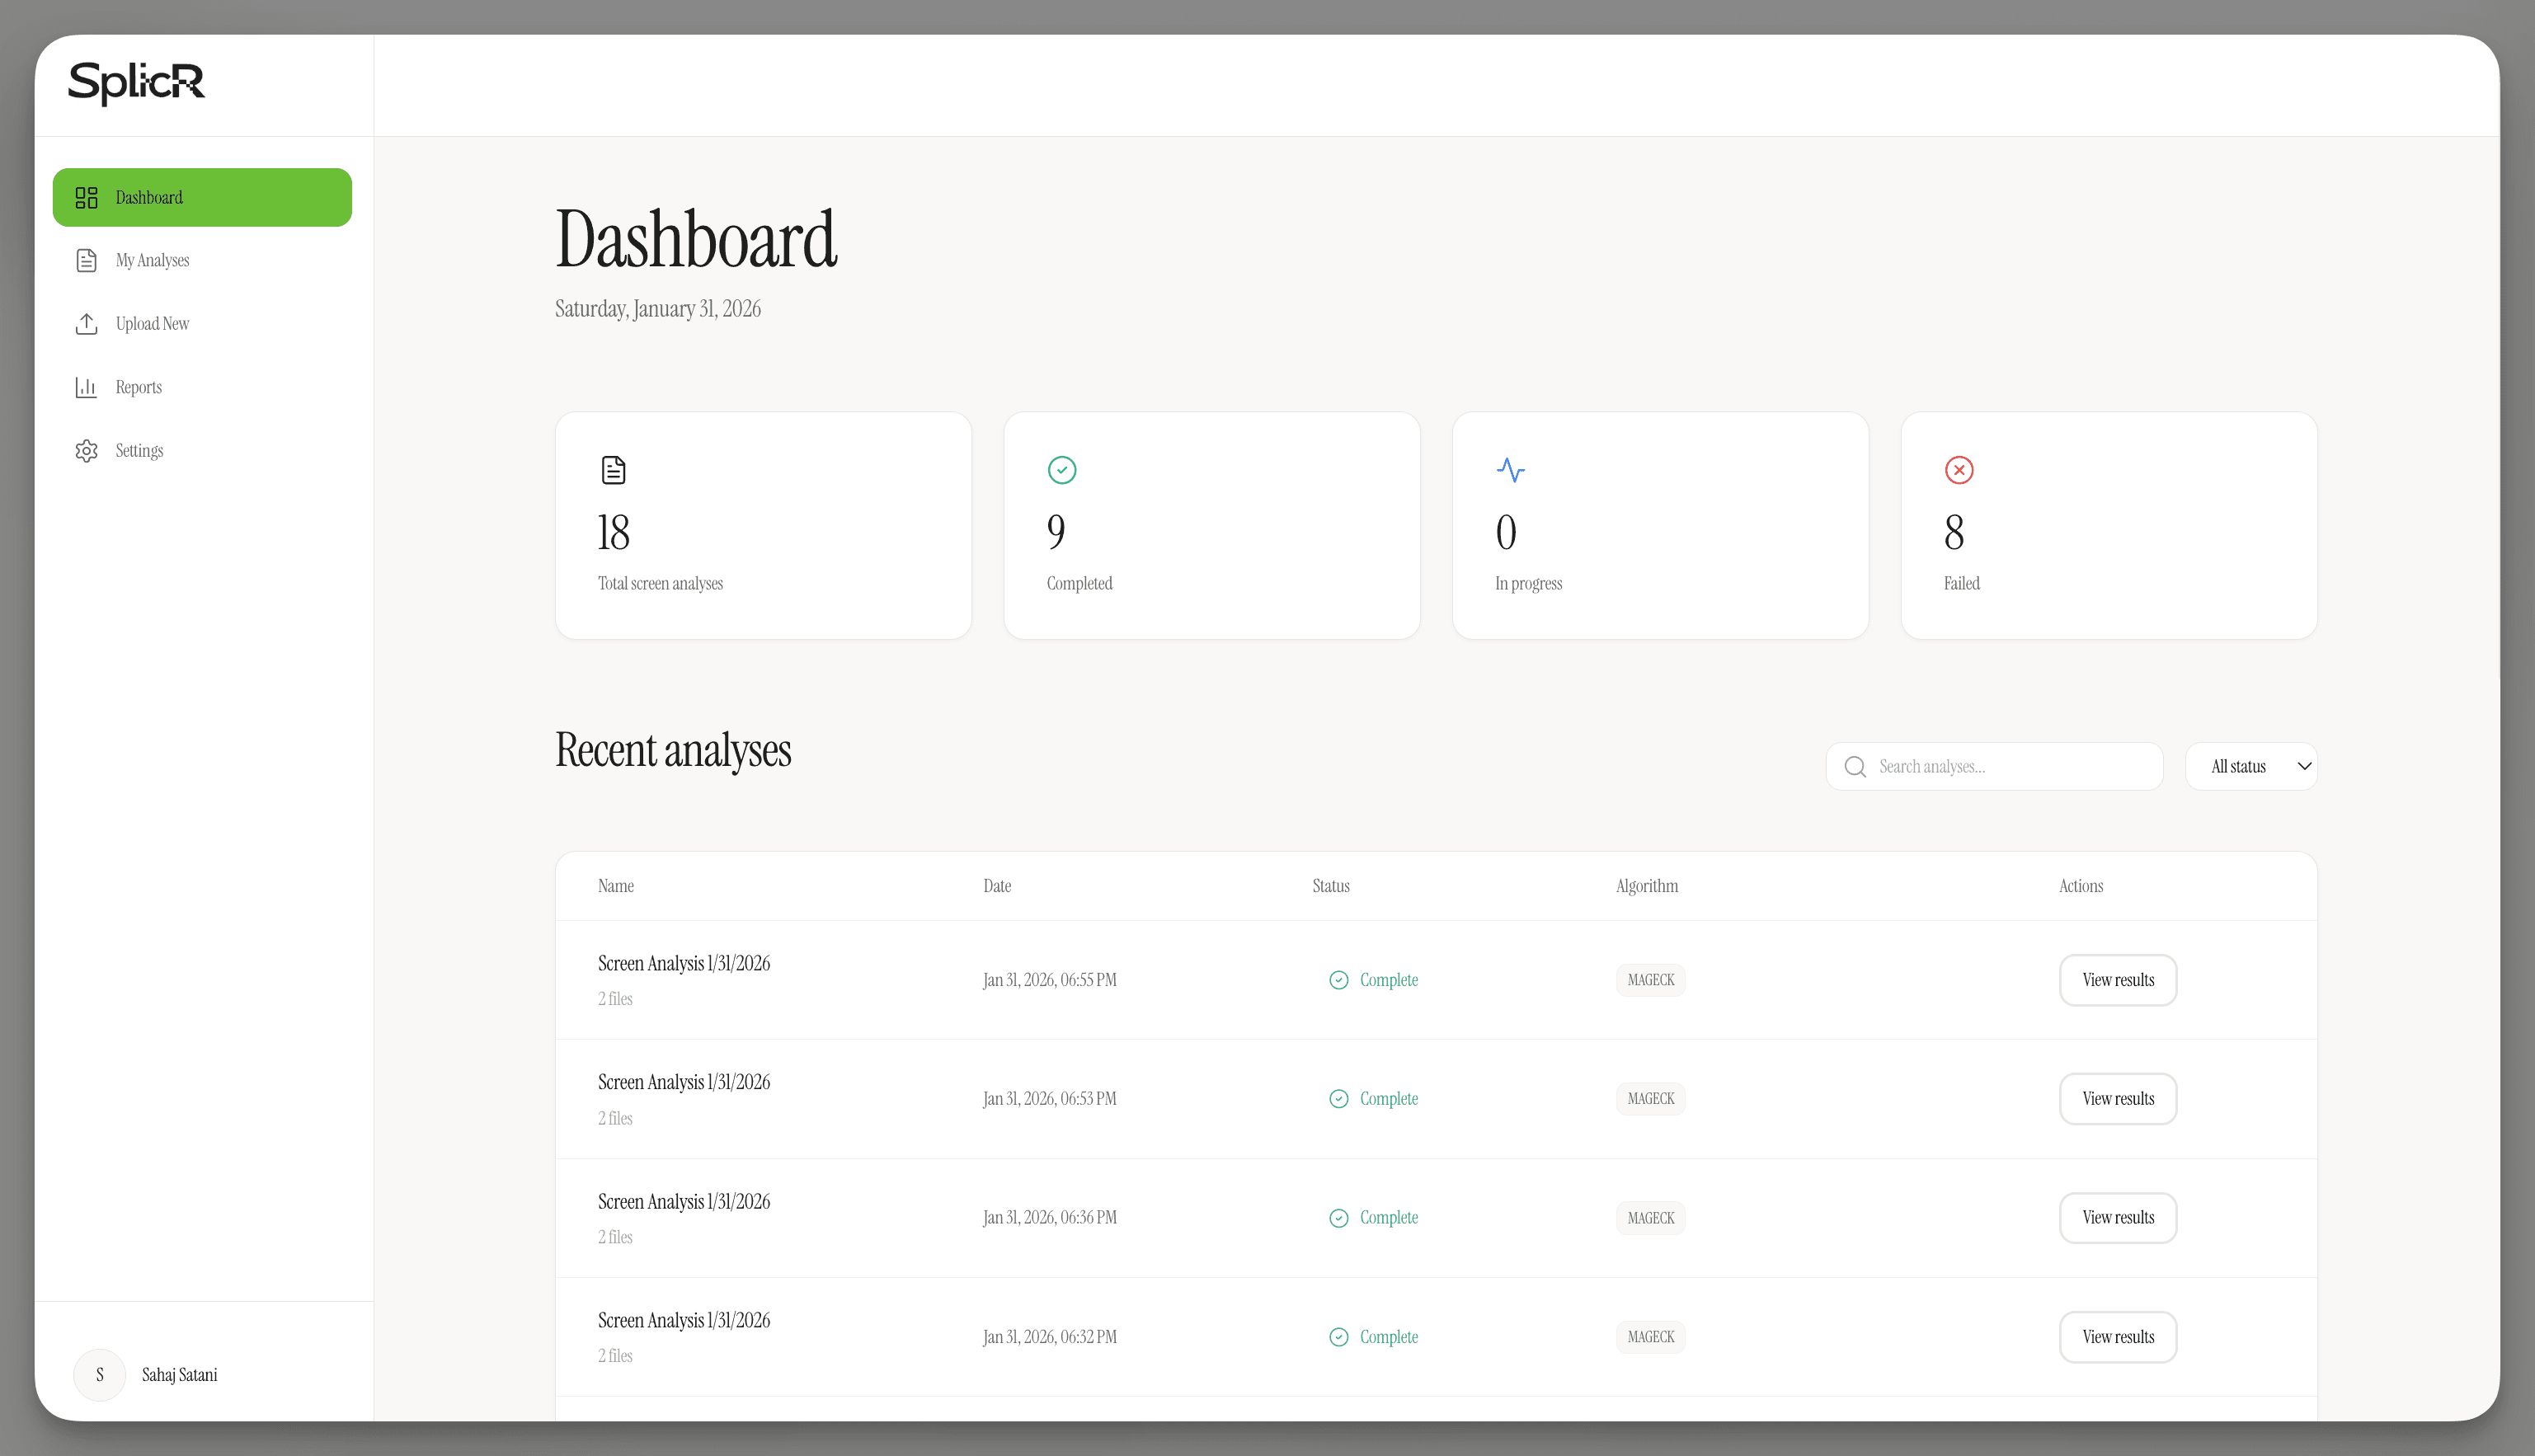Click the Upload New arrow icon

pyautogui.click(x=87, y=324)
